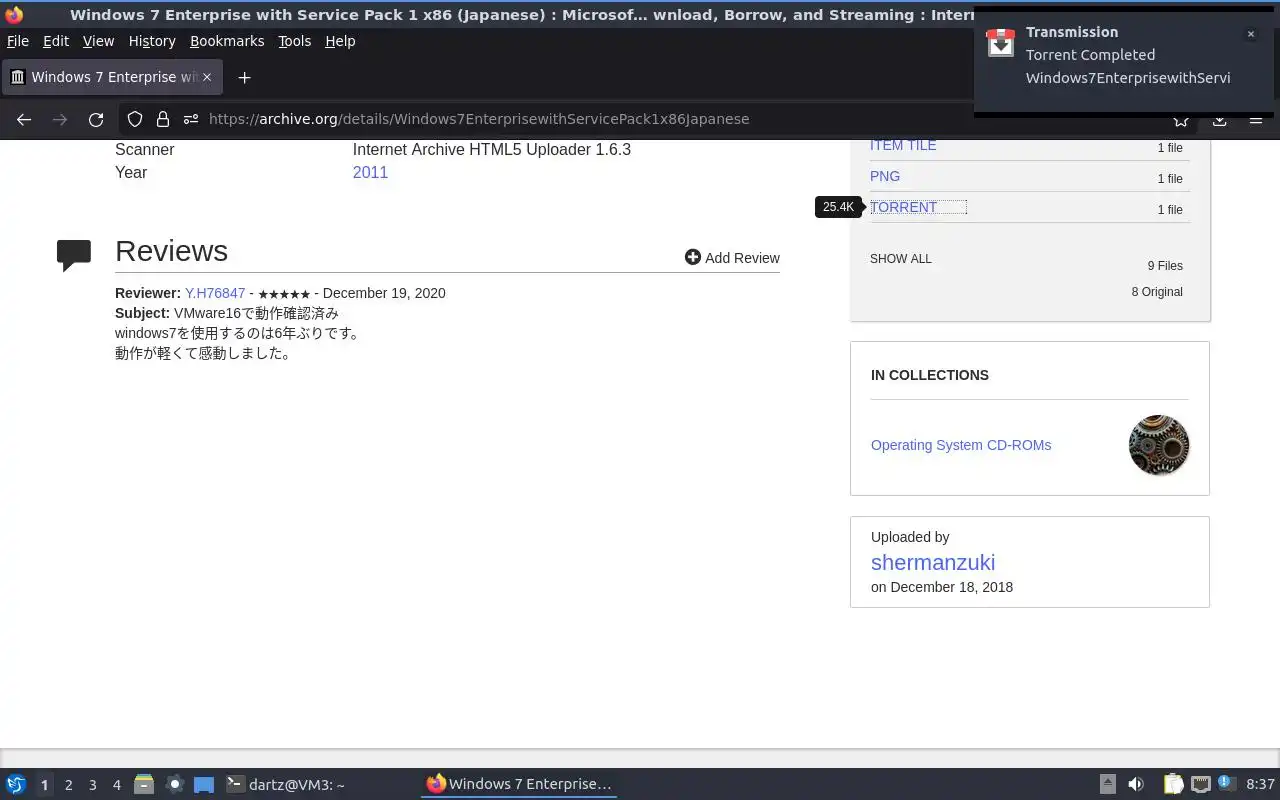Open the removable media eject tray icon
1280x800 pixels.
tap(1108, 784)
